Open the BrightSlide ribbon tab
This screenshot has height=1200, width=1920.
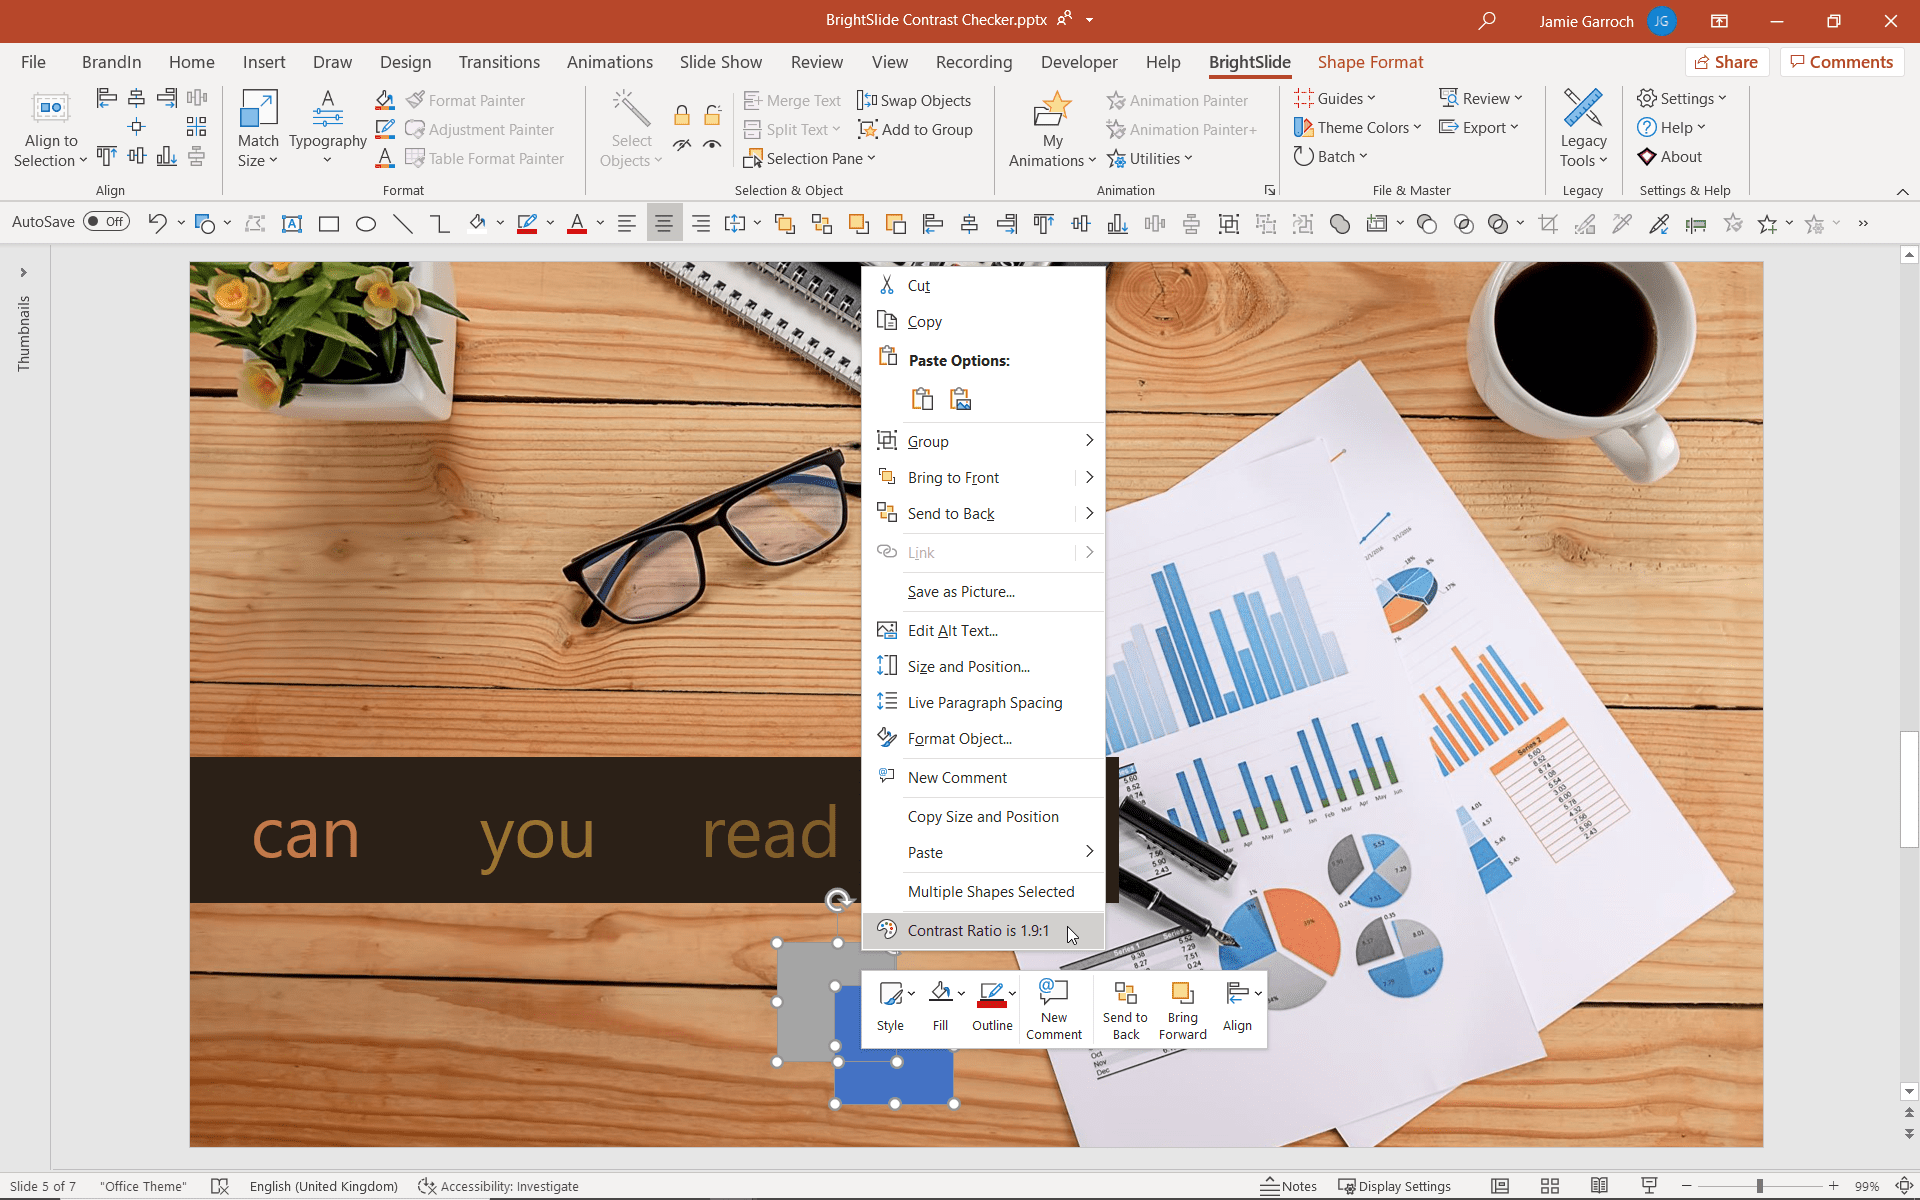[x=1249, y=62]
